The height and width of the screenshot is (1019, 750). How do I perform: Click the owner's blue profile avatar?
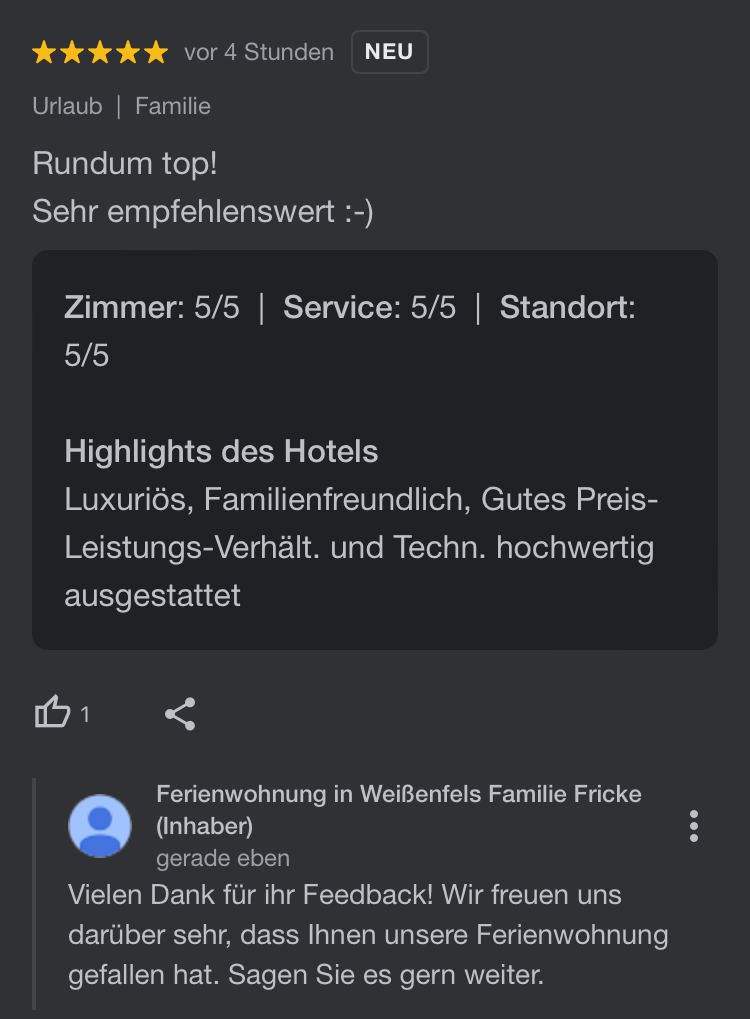(x=99, y=826)
